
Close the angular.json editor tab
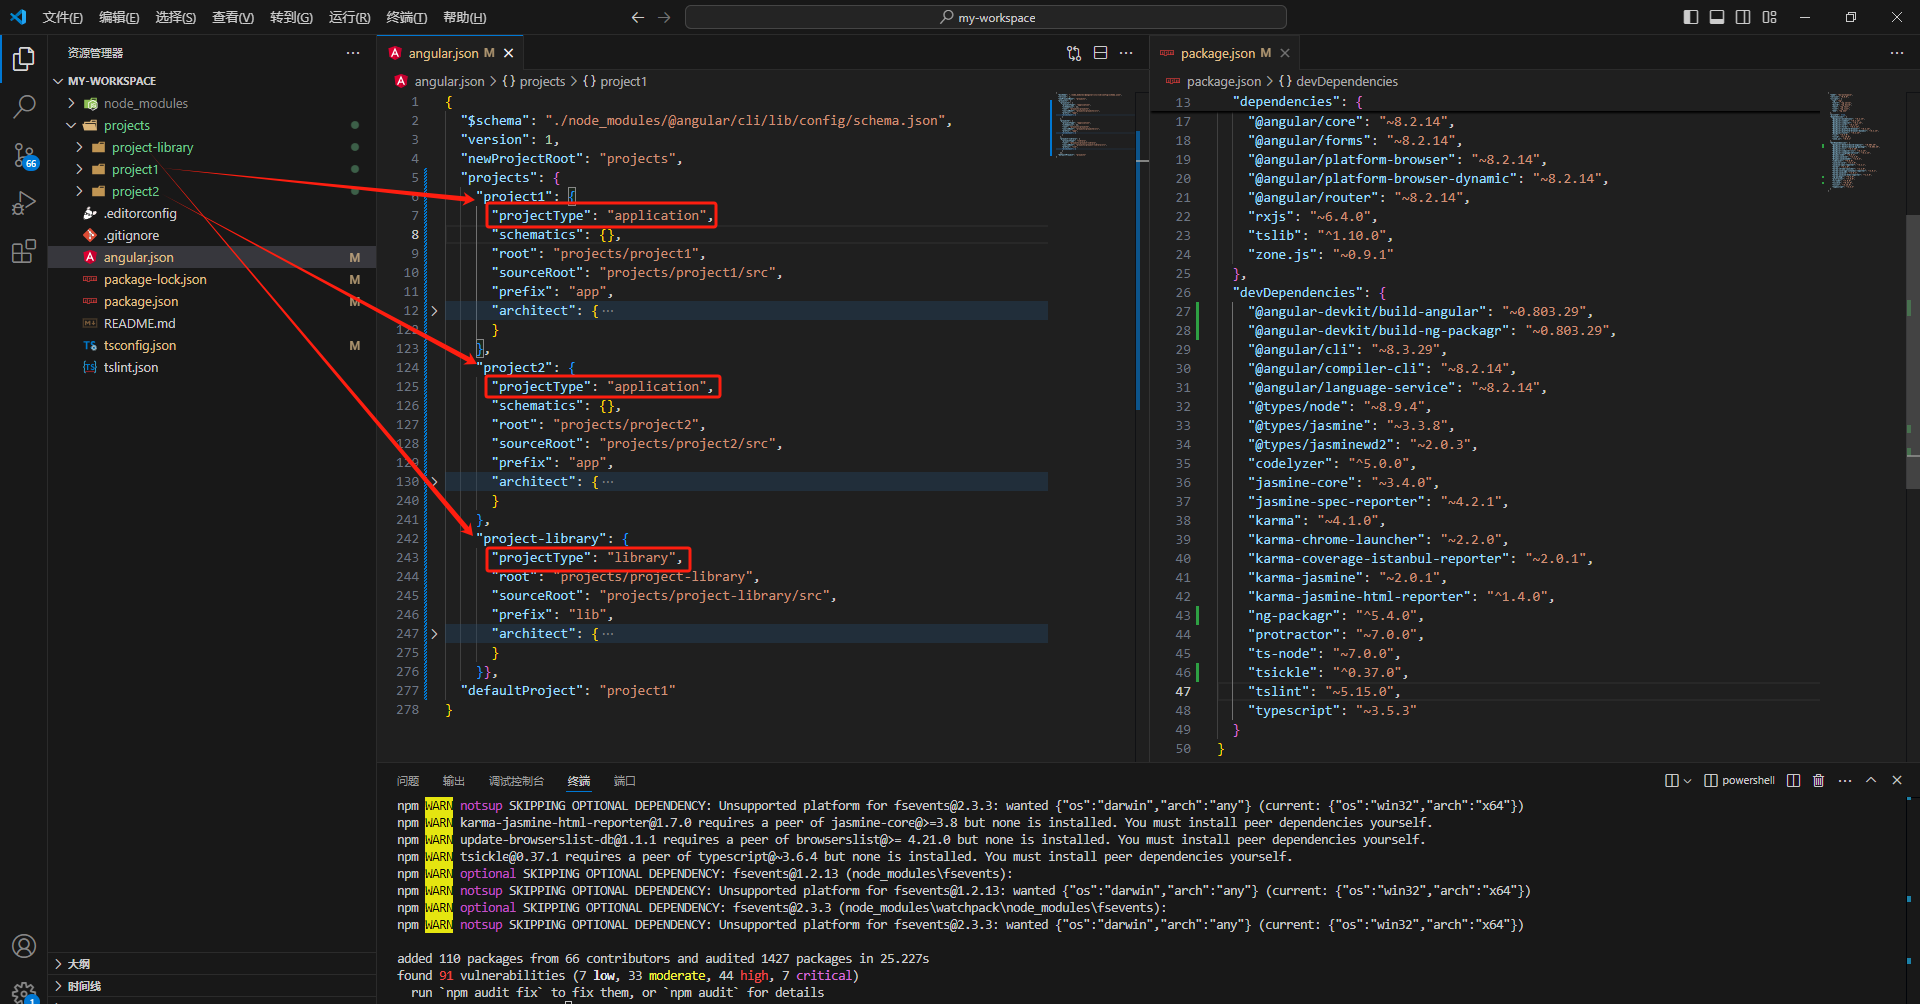click(x=509, y=53)
